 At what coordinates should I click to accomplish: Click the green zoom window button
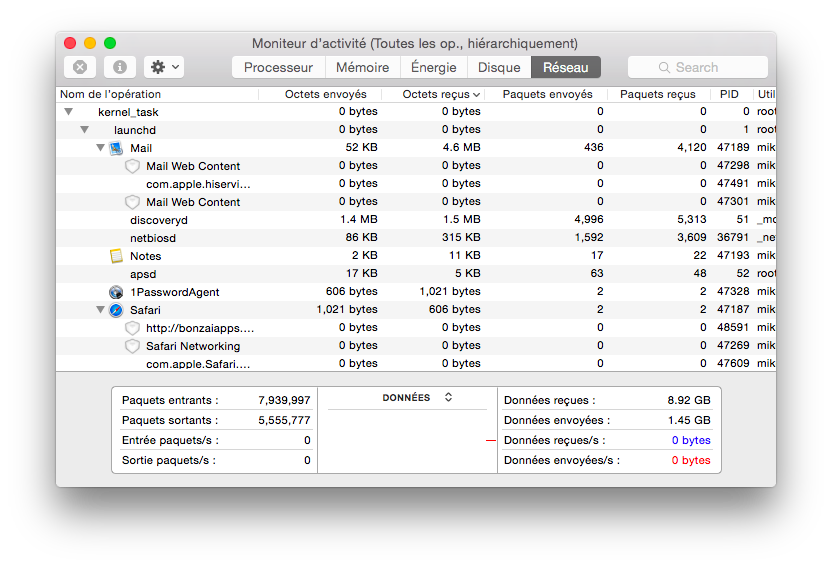tap(110, 43)
